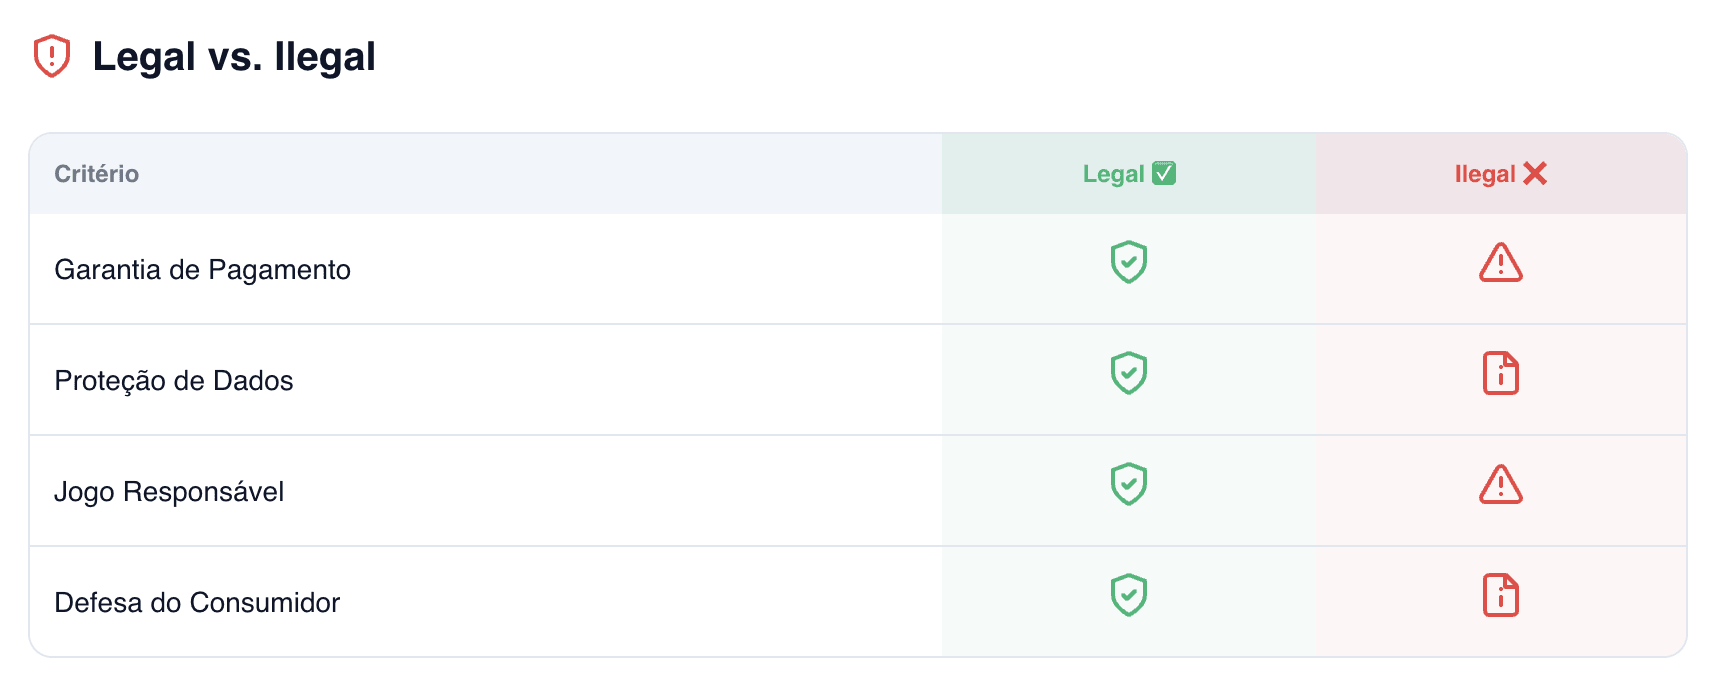This screenshot has height=696, width=1720.
Task: Select the Jogo Responsável row label
Action: coord(169,492)
